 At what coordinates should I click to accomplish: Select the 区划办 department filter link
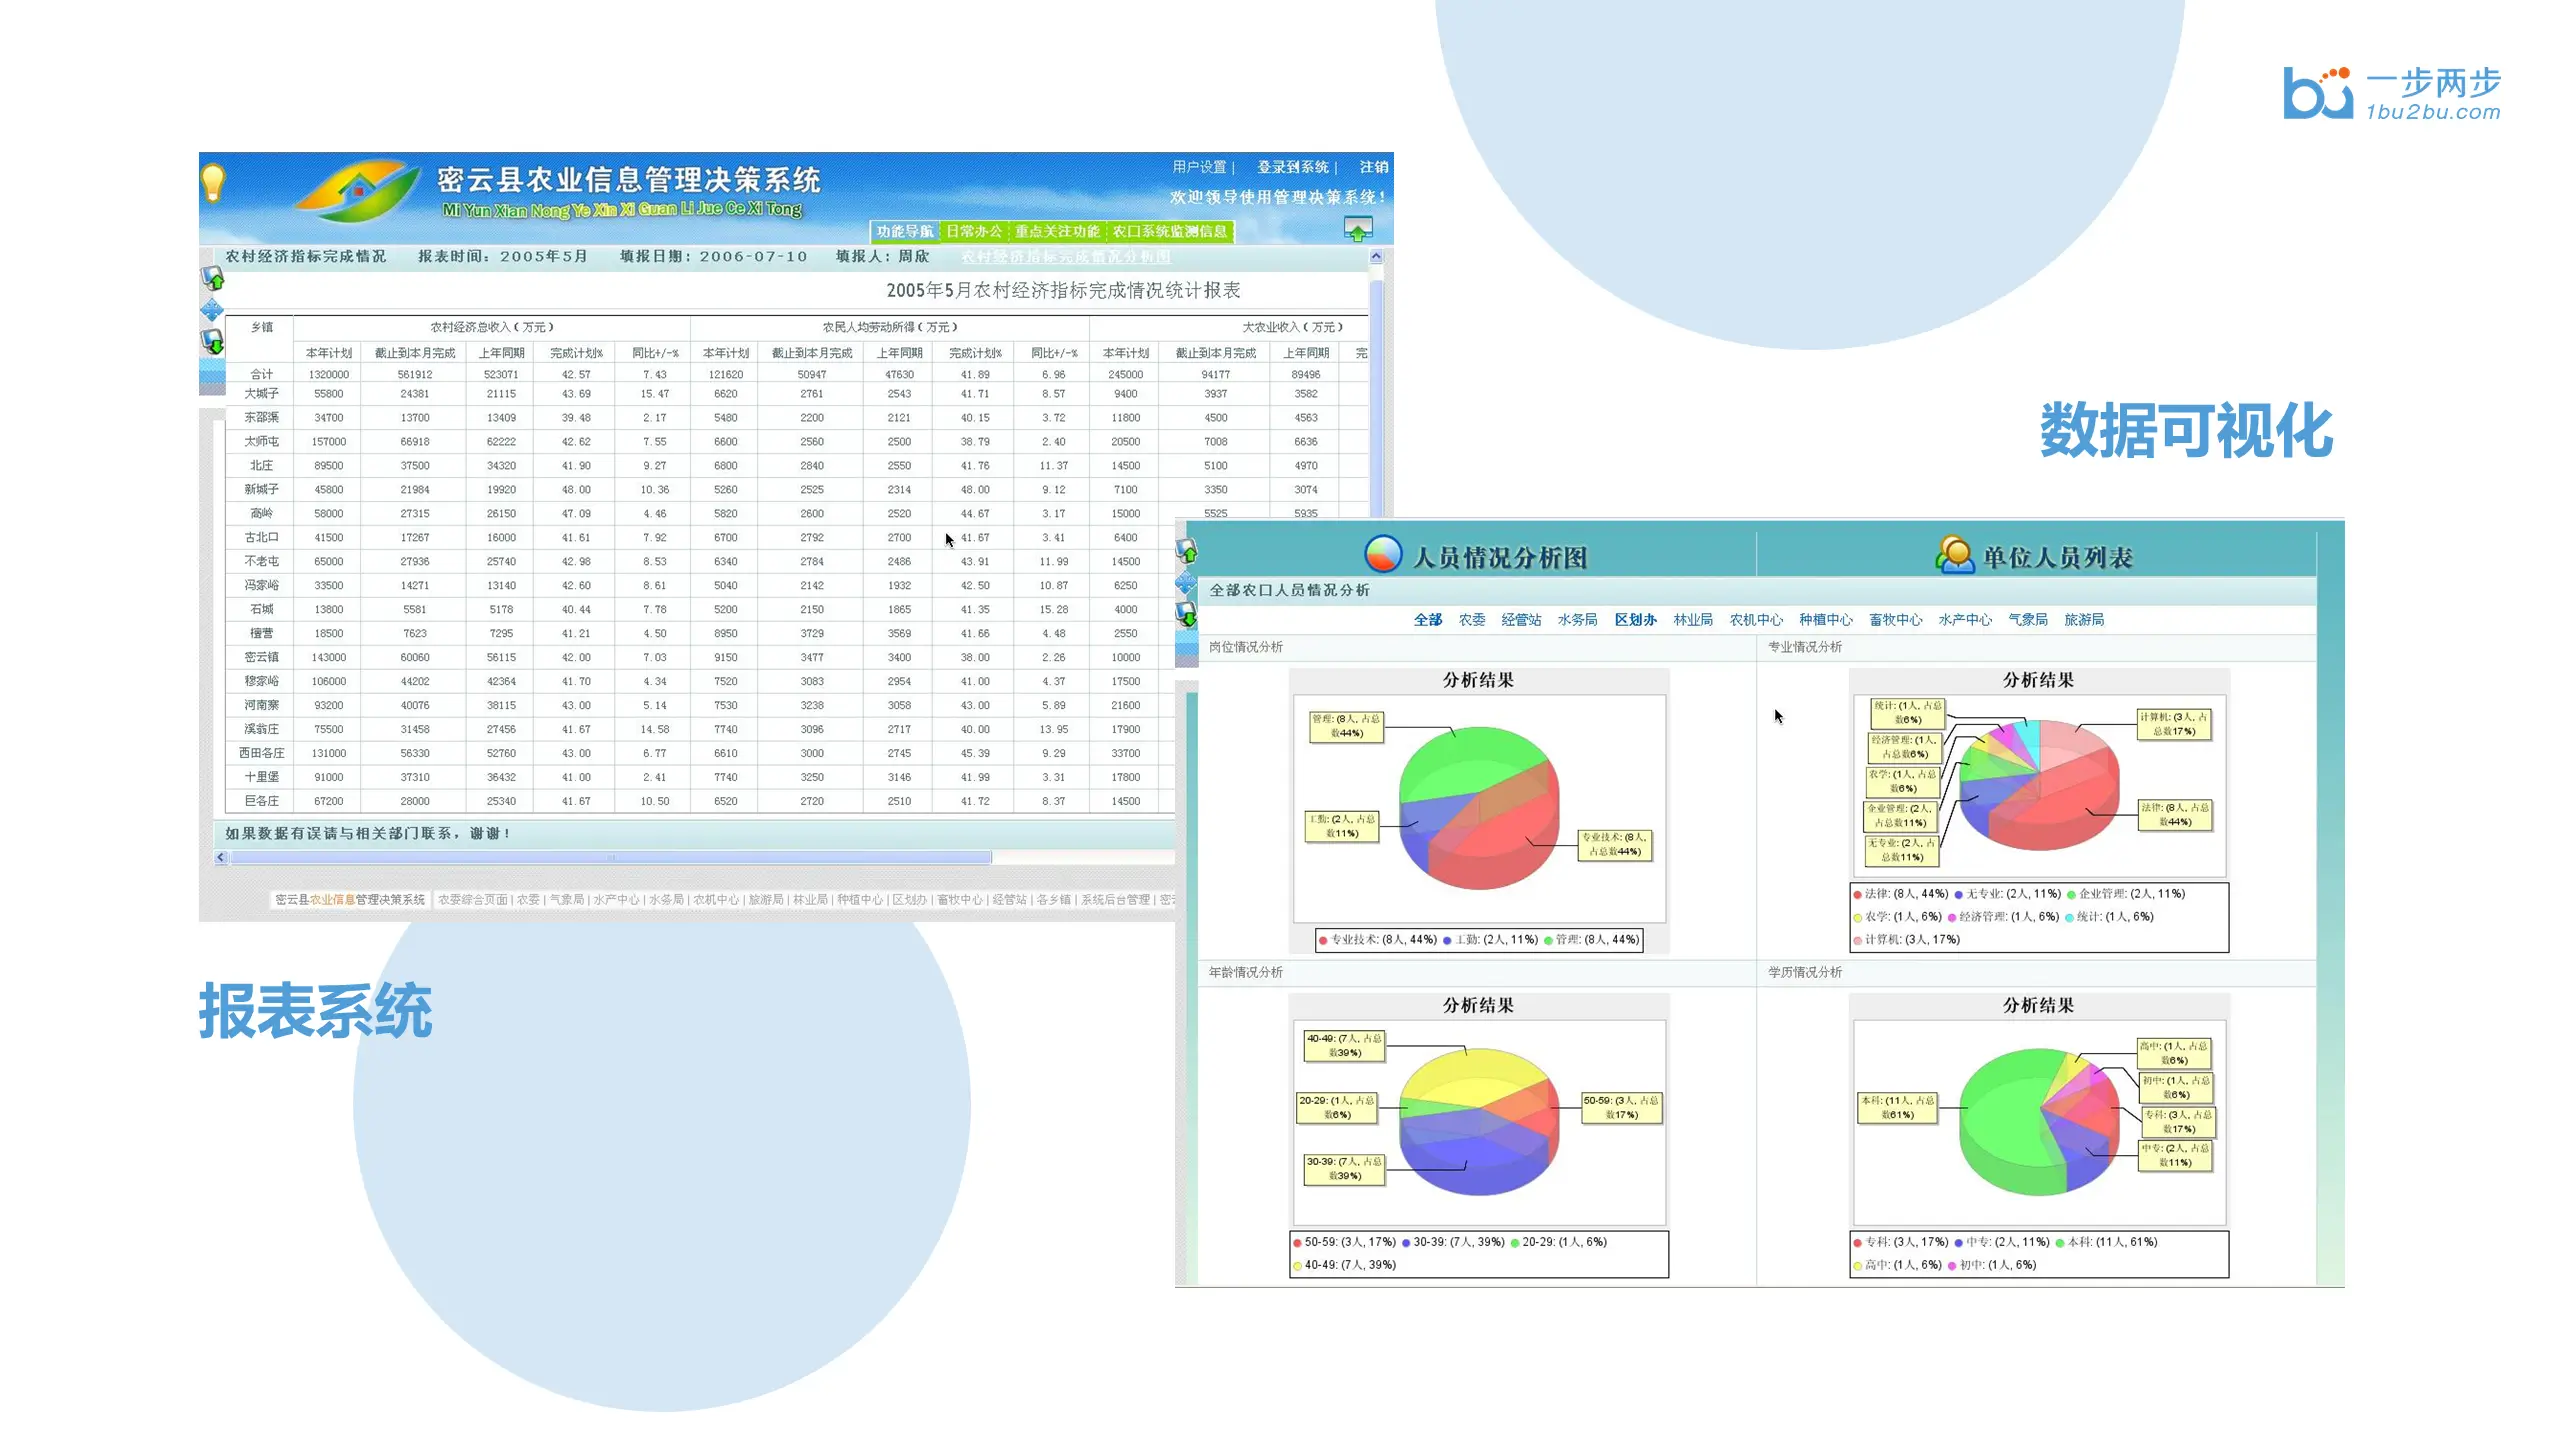click(1635, 620)
